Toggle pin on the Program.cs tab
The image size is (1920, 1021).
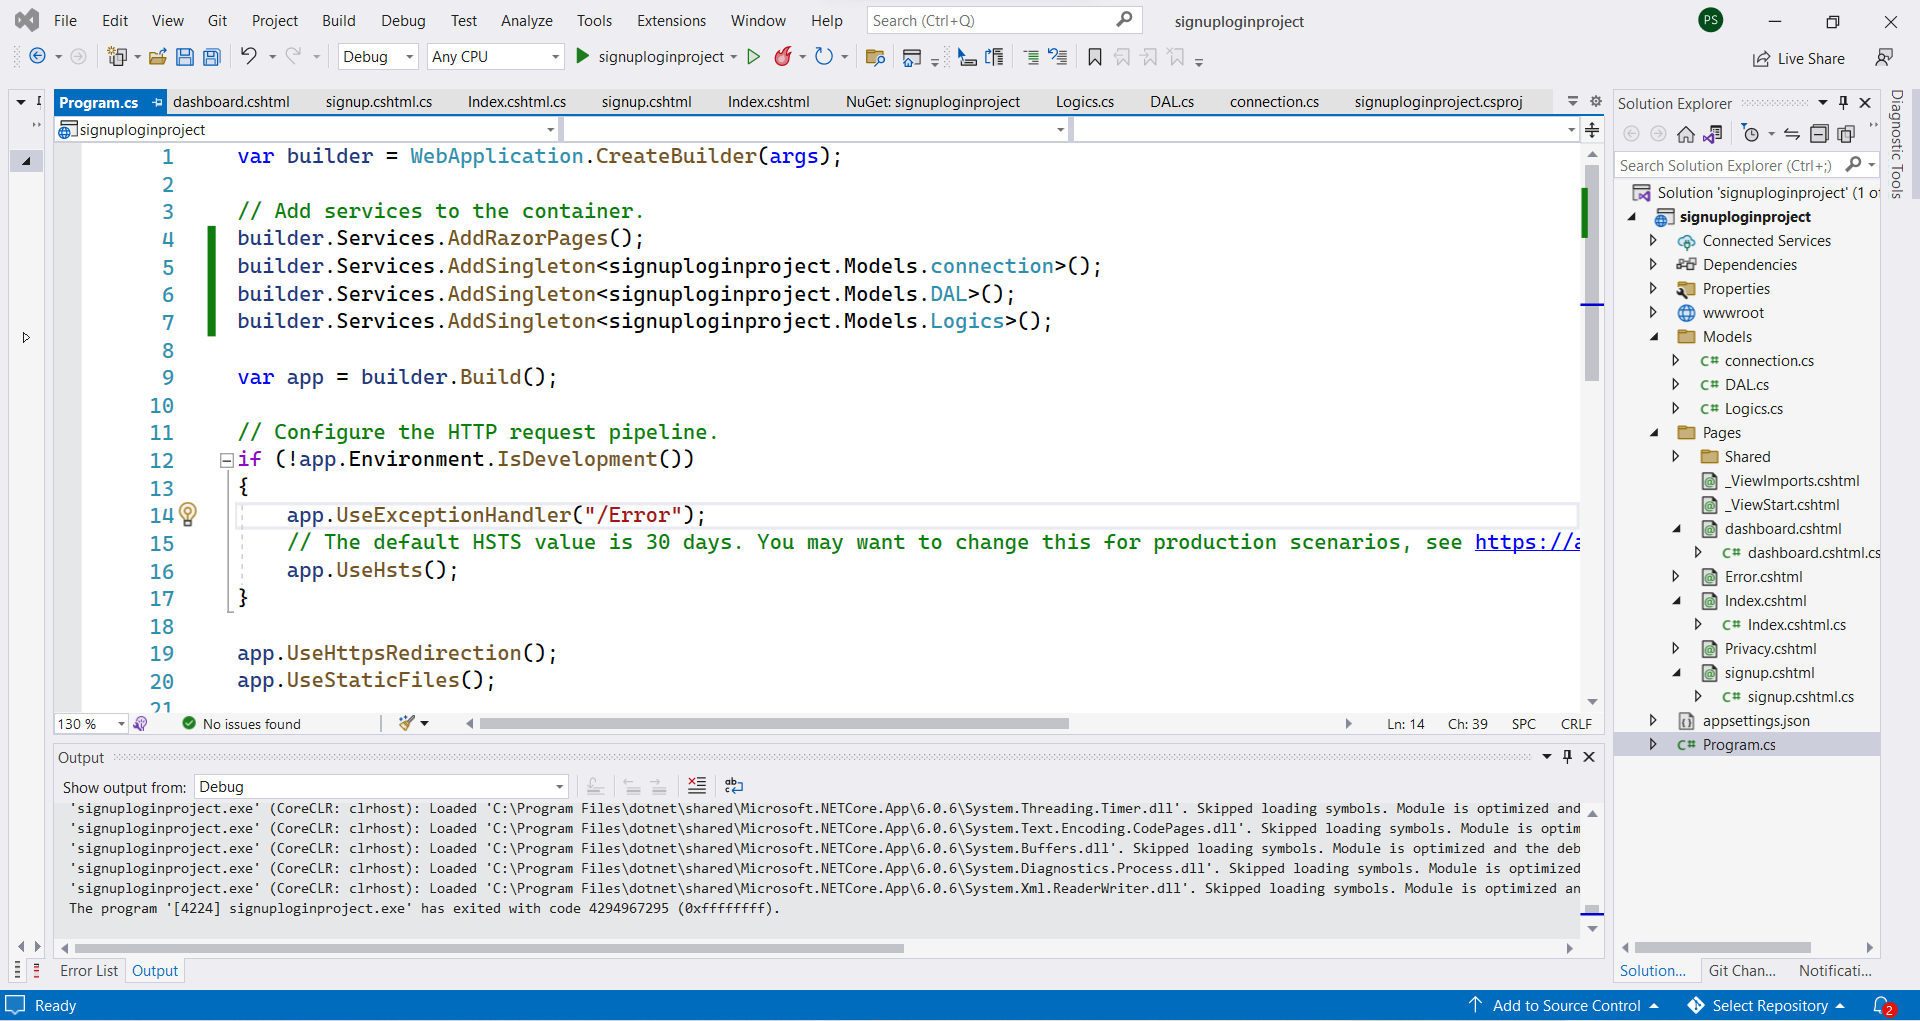[x=157, y=103]
